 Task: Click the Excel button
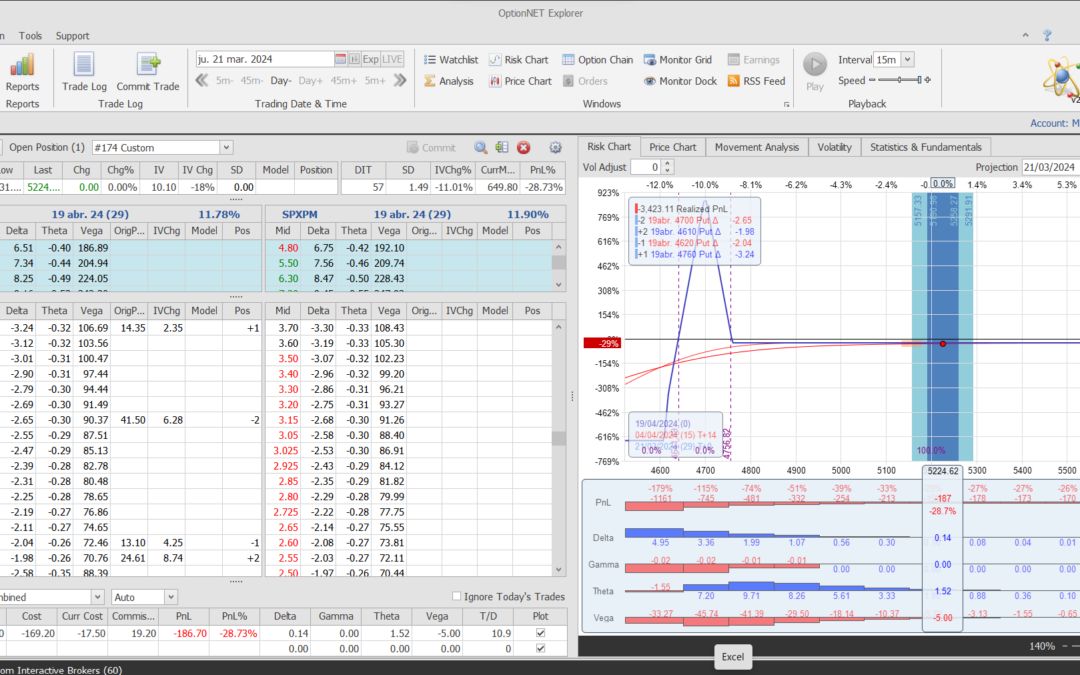(732, 657)
